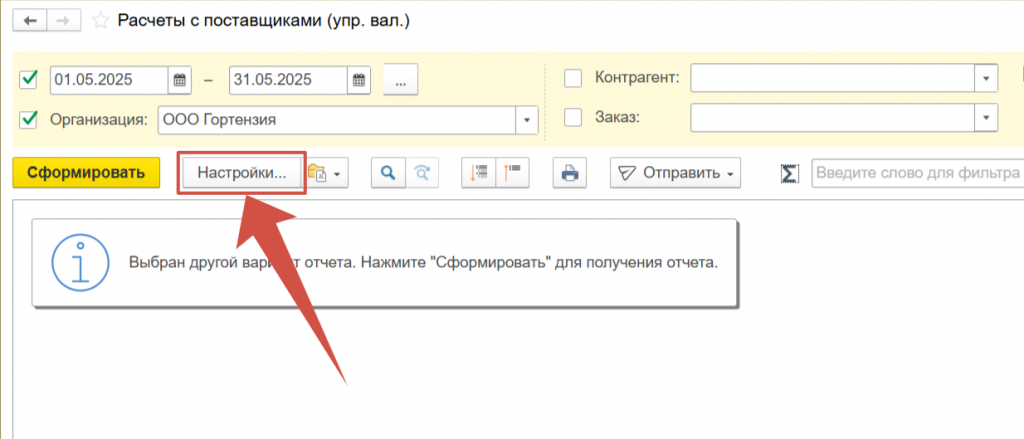Open the Отправить send menu

coord(674,173)
